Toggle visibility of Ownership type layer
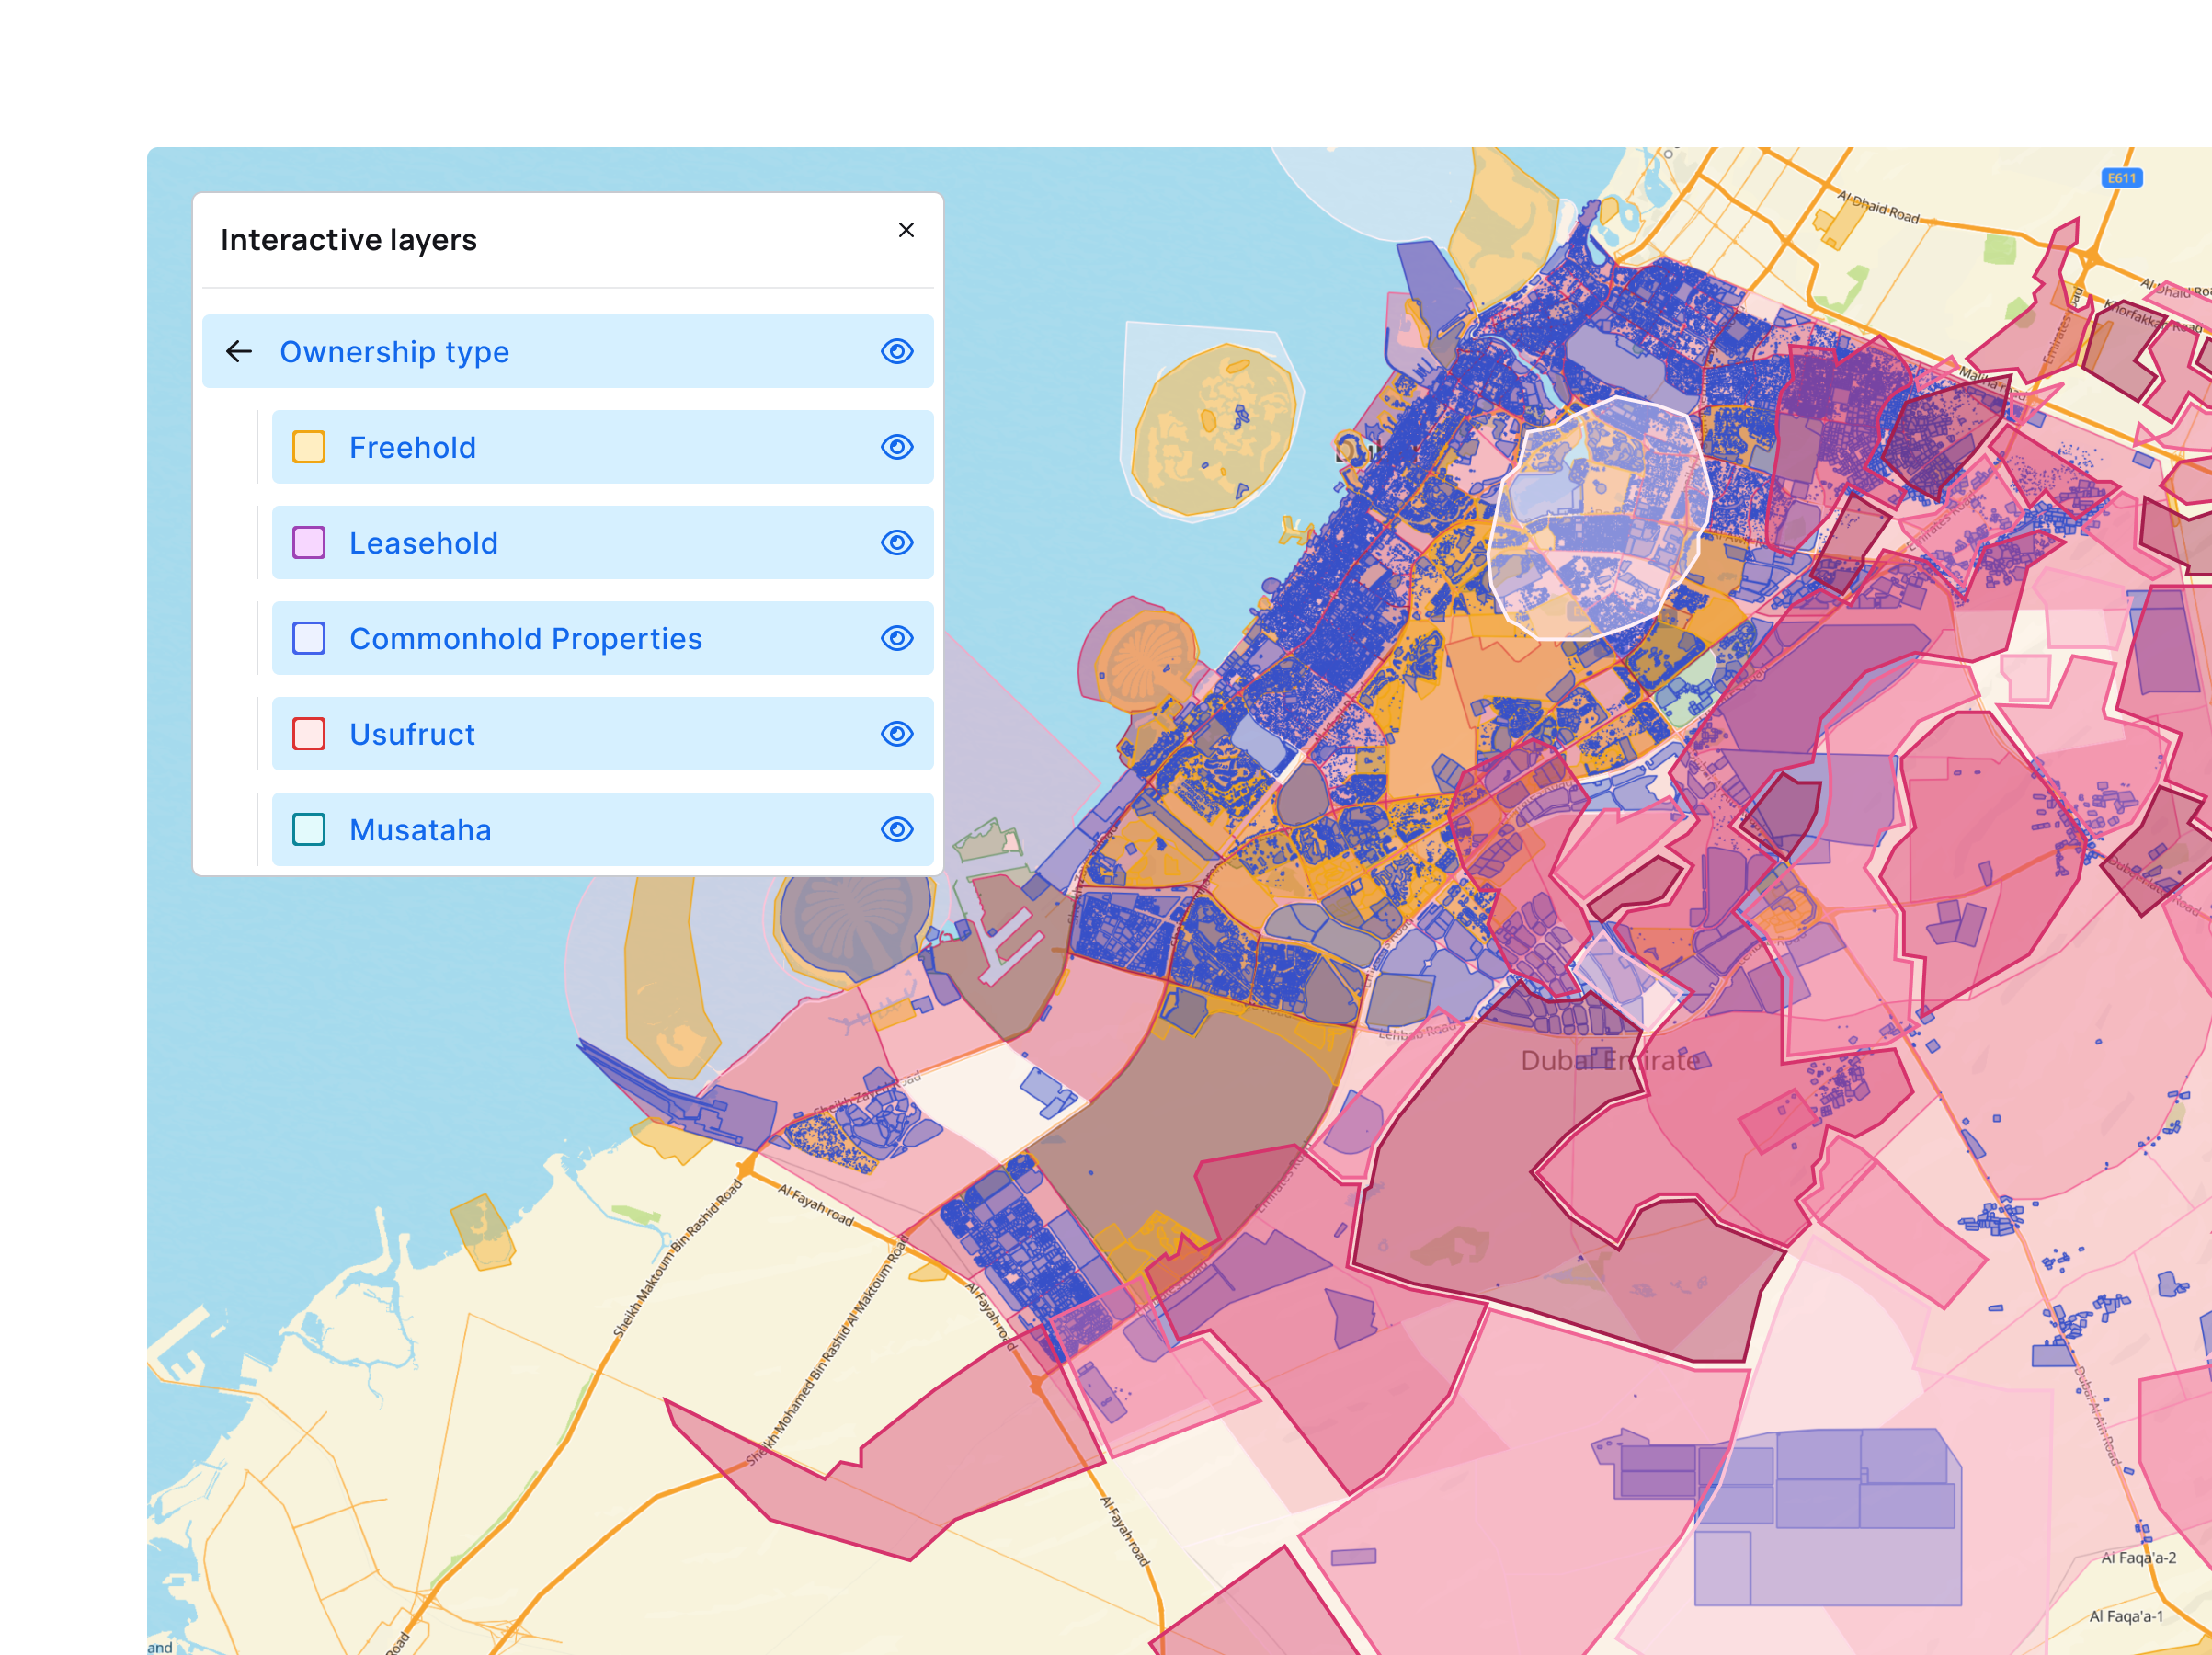Image resolution: width=2212 pixels, height=1655 pixels. click(x=897, y=351)
